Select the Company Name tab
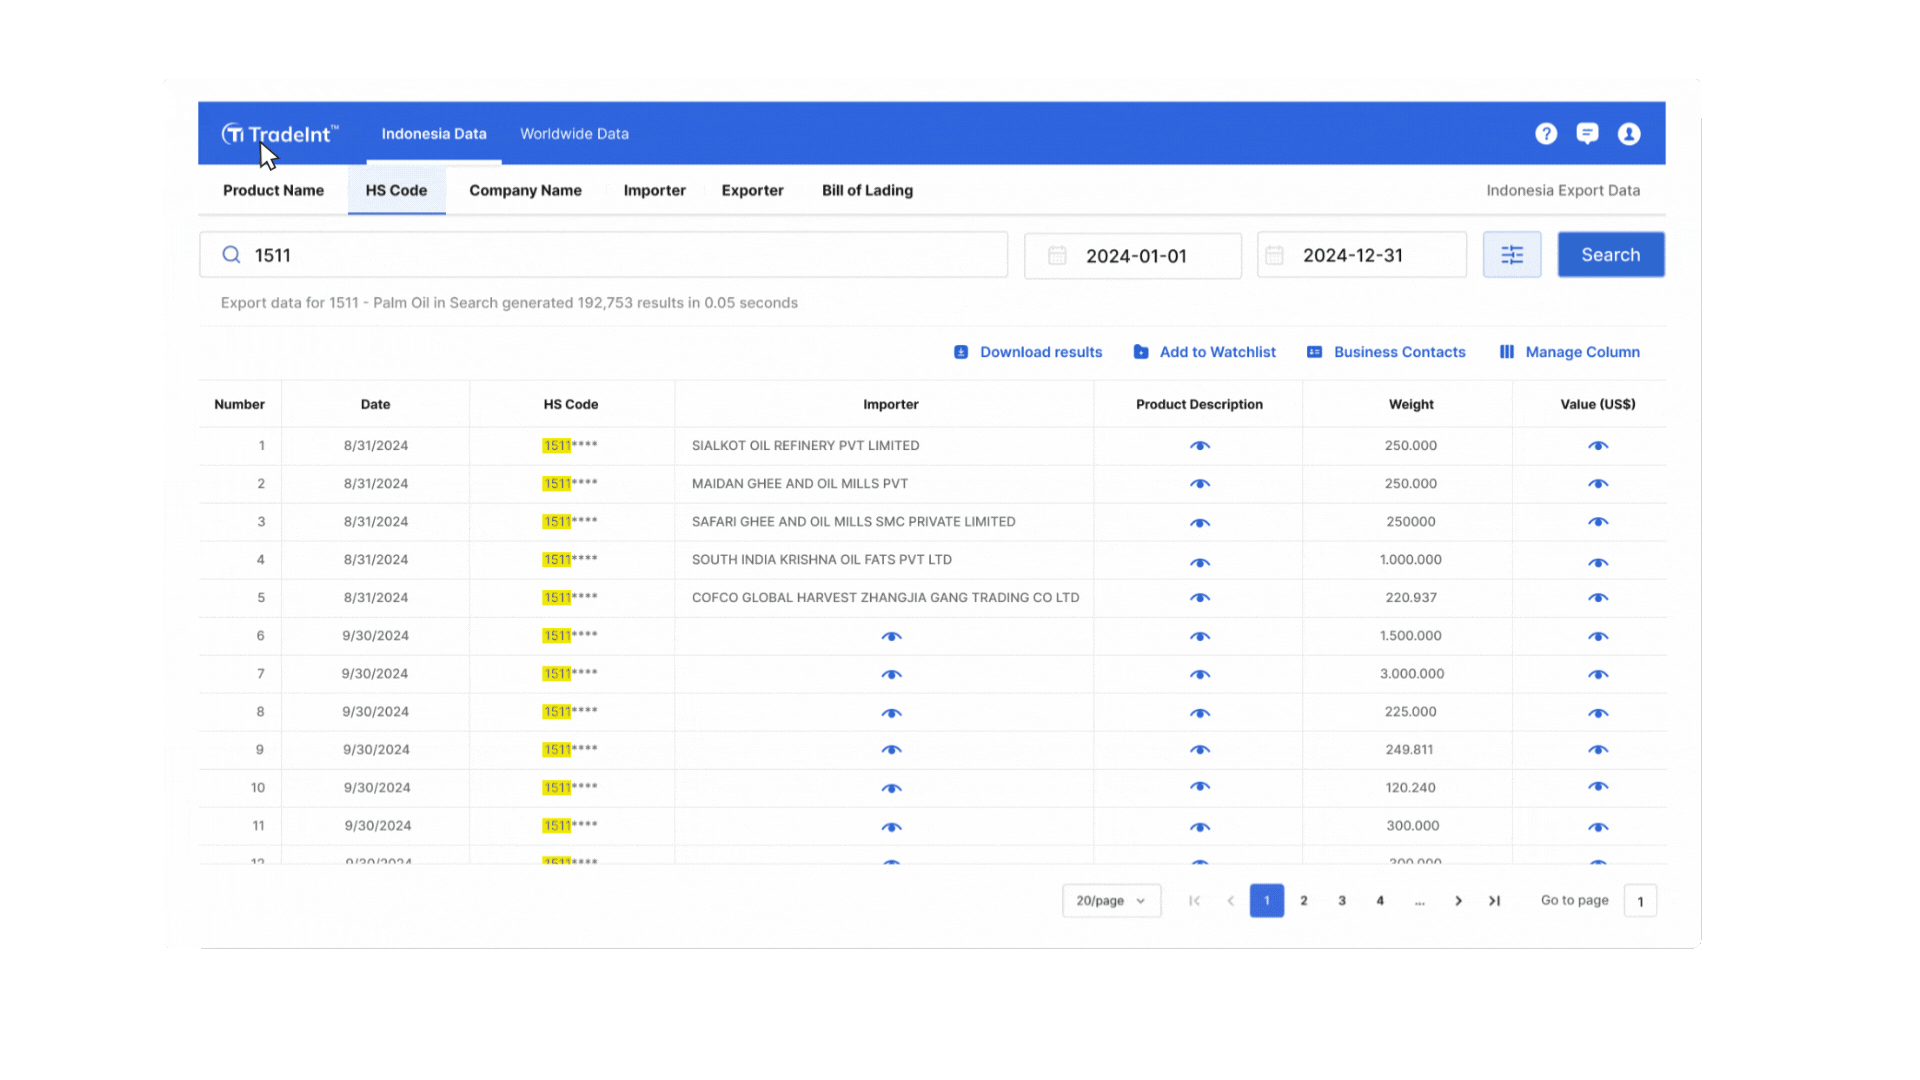Screen dimensions: 1920x1080 [x=525, y=190]
